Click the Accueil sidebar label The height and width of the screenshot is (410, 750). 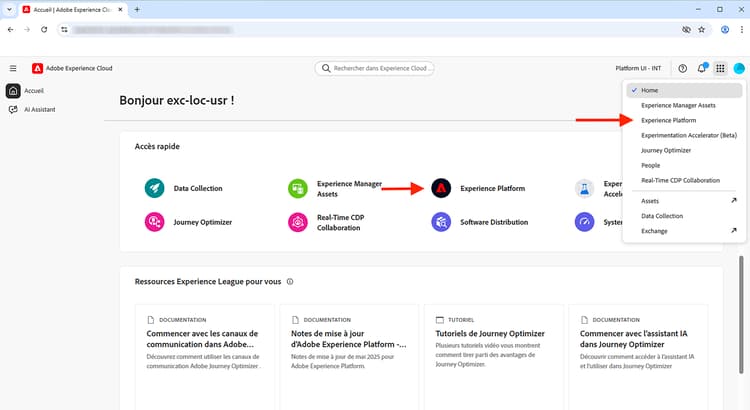pyautogui.click(x=34, y=90)
